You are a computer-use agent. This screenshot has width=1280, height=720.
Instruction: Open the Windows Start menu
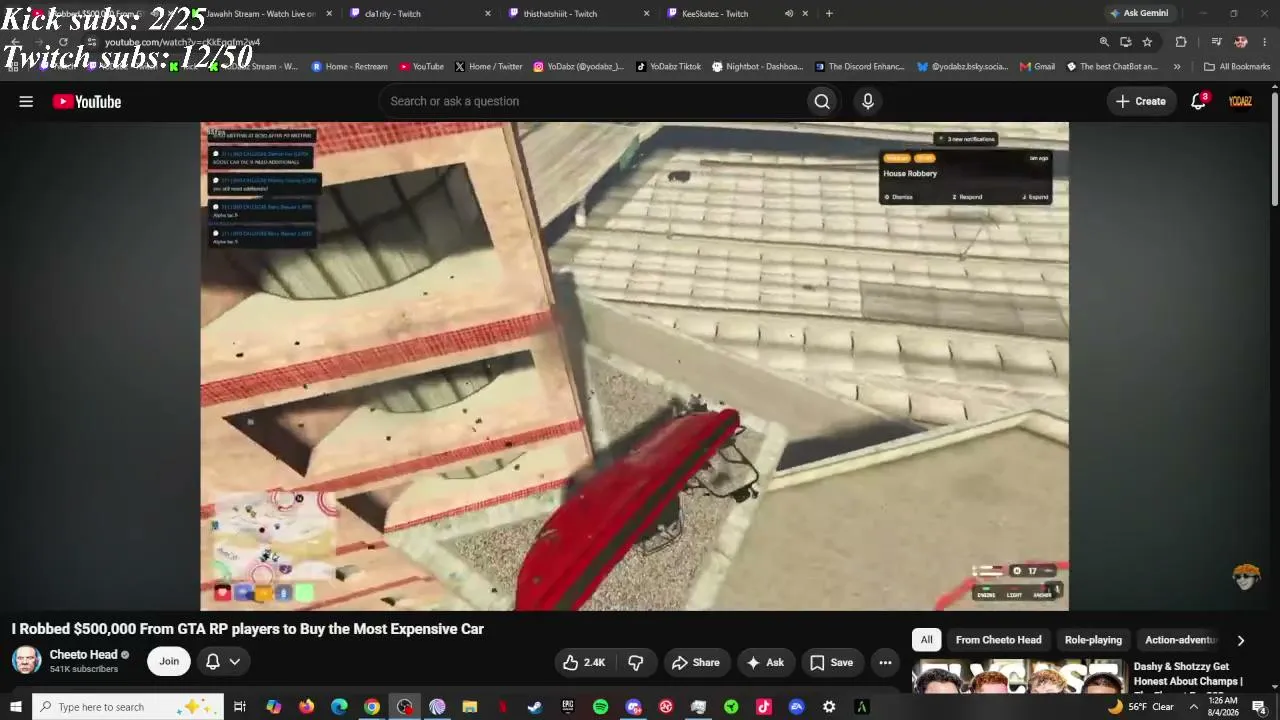(x=15, y=707)
